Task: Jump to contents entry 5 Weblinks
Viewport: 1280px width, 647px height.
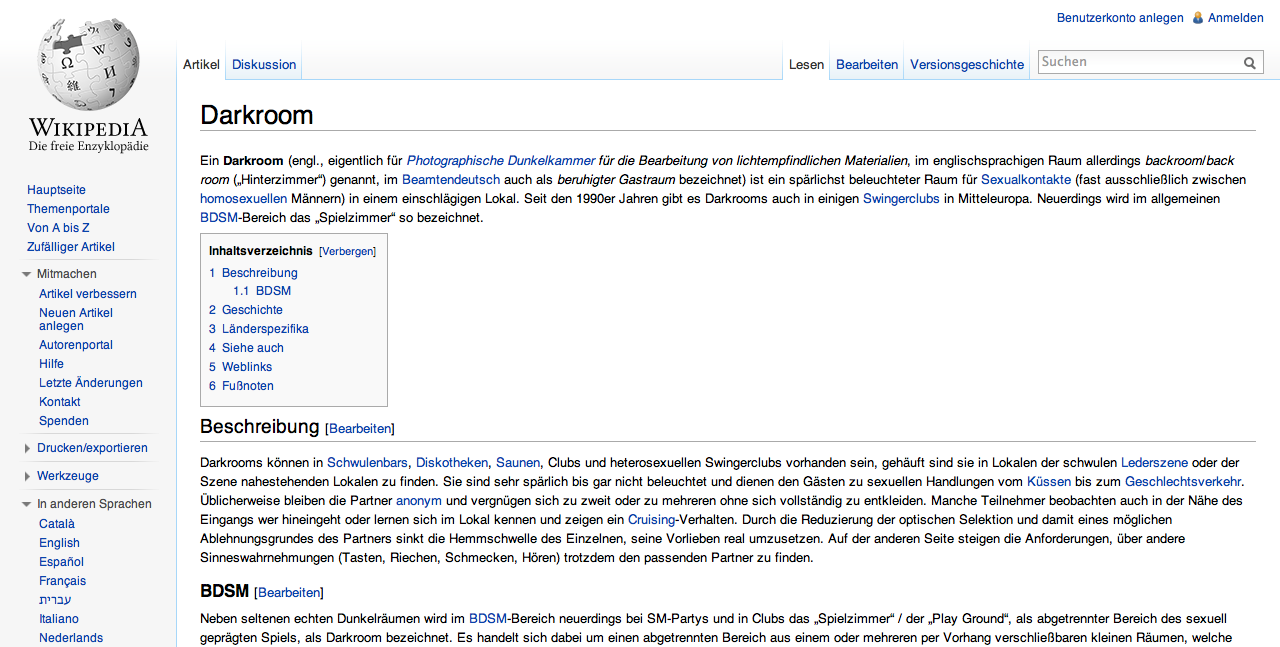Action: pyautogui.click(x=240, y=367)
